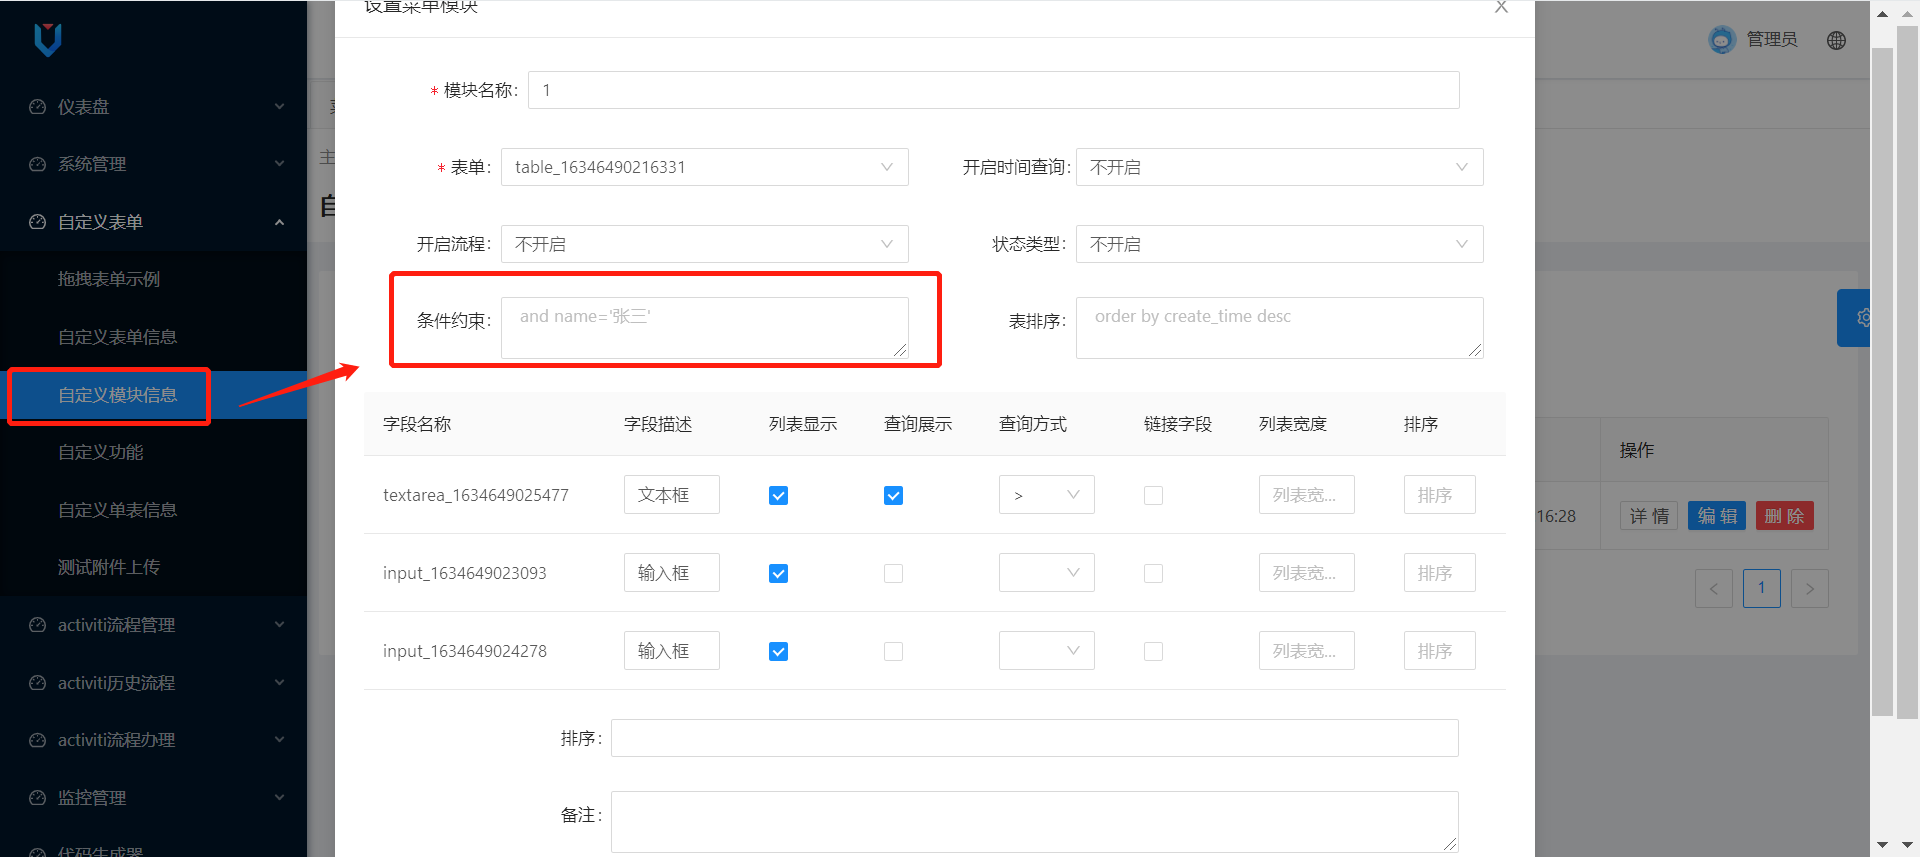
Task: Click the 系统管理 menu icon
Action: click(38, 164)
